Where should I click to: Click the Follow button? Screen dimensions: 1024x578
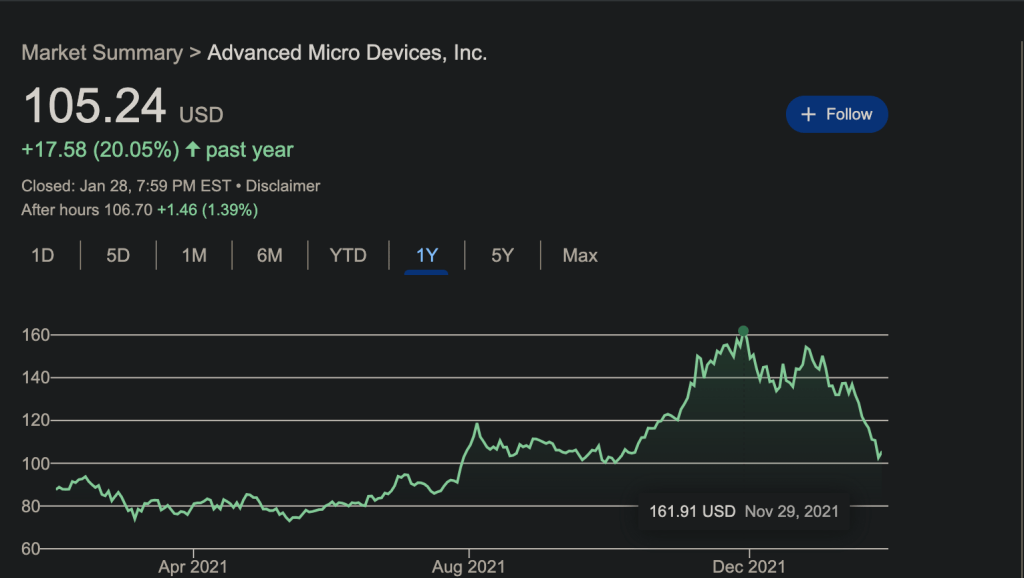pyautogui.click(x=837, y=114)
